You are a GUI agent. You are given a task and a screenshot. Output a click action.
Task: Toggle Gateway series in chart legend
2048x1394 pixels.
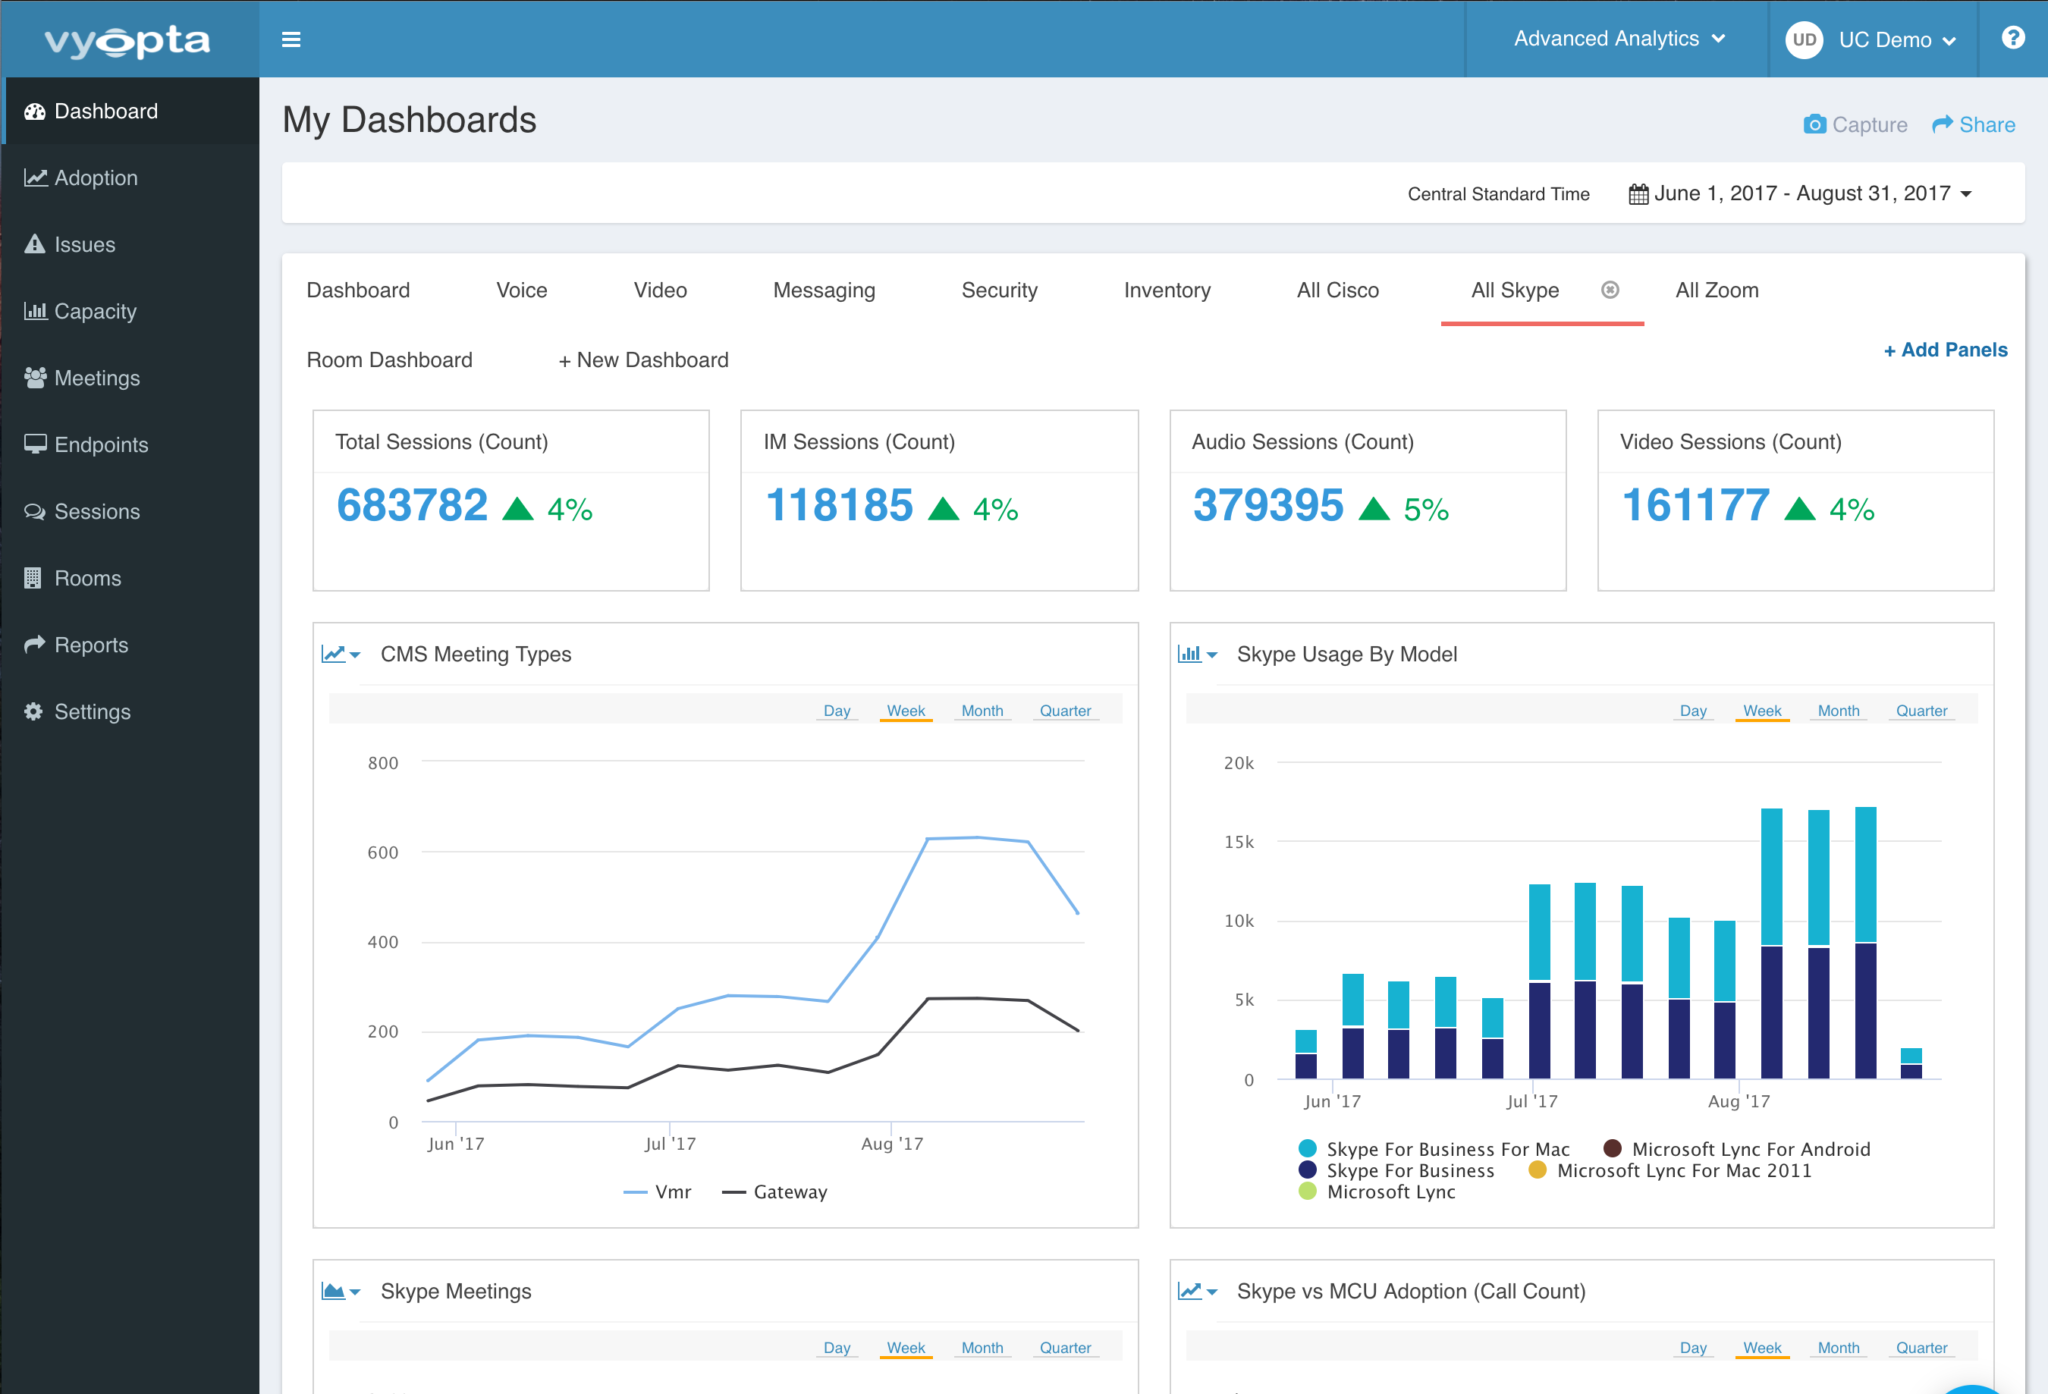point(775,1192)
